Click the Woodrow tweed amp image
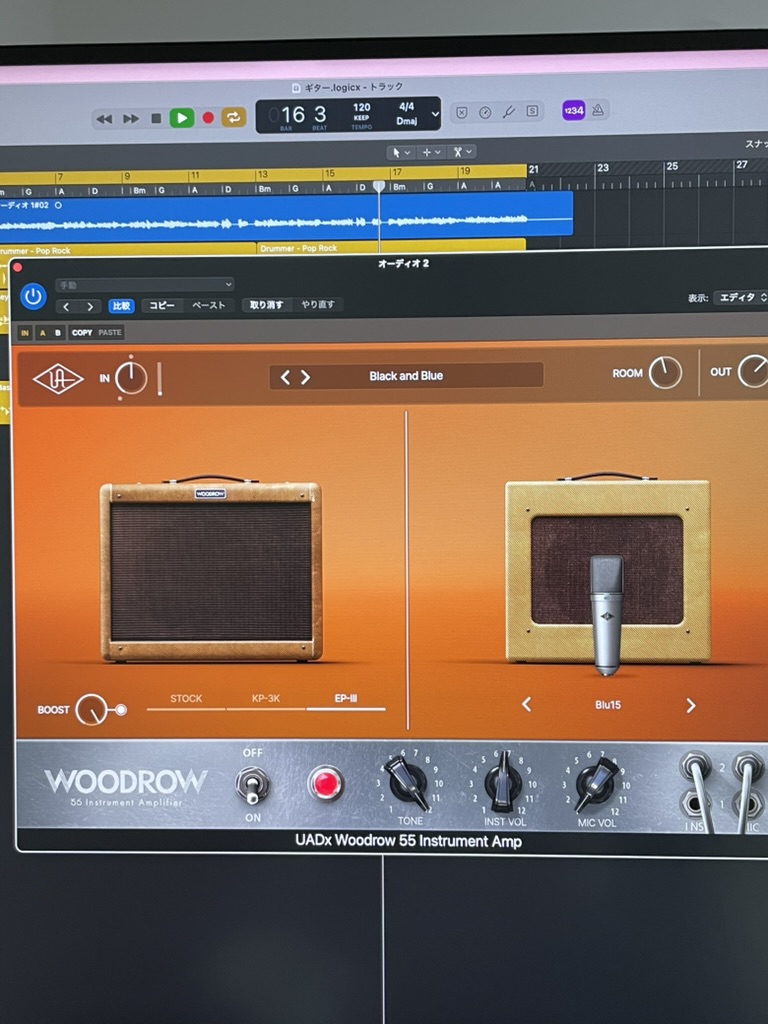 click(x=210, y=570)
